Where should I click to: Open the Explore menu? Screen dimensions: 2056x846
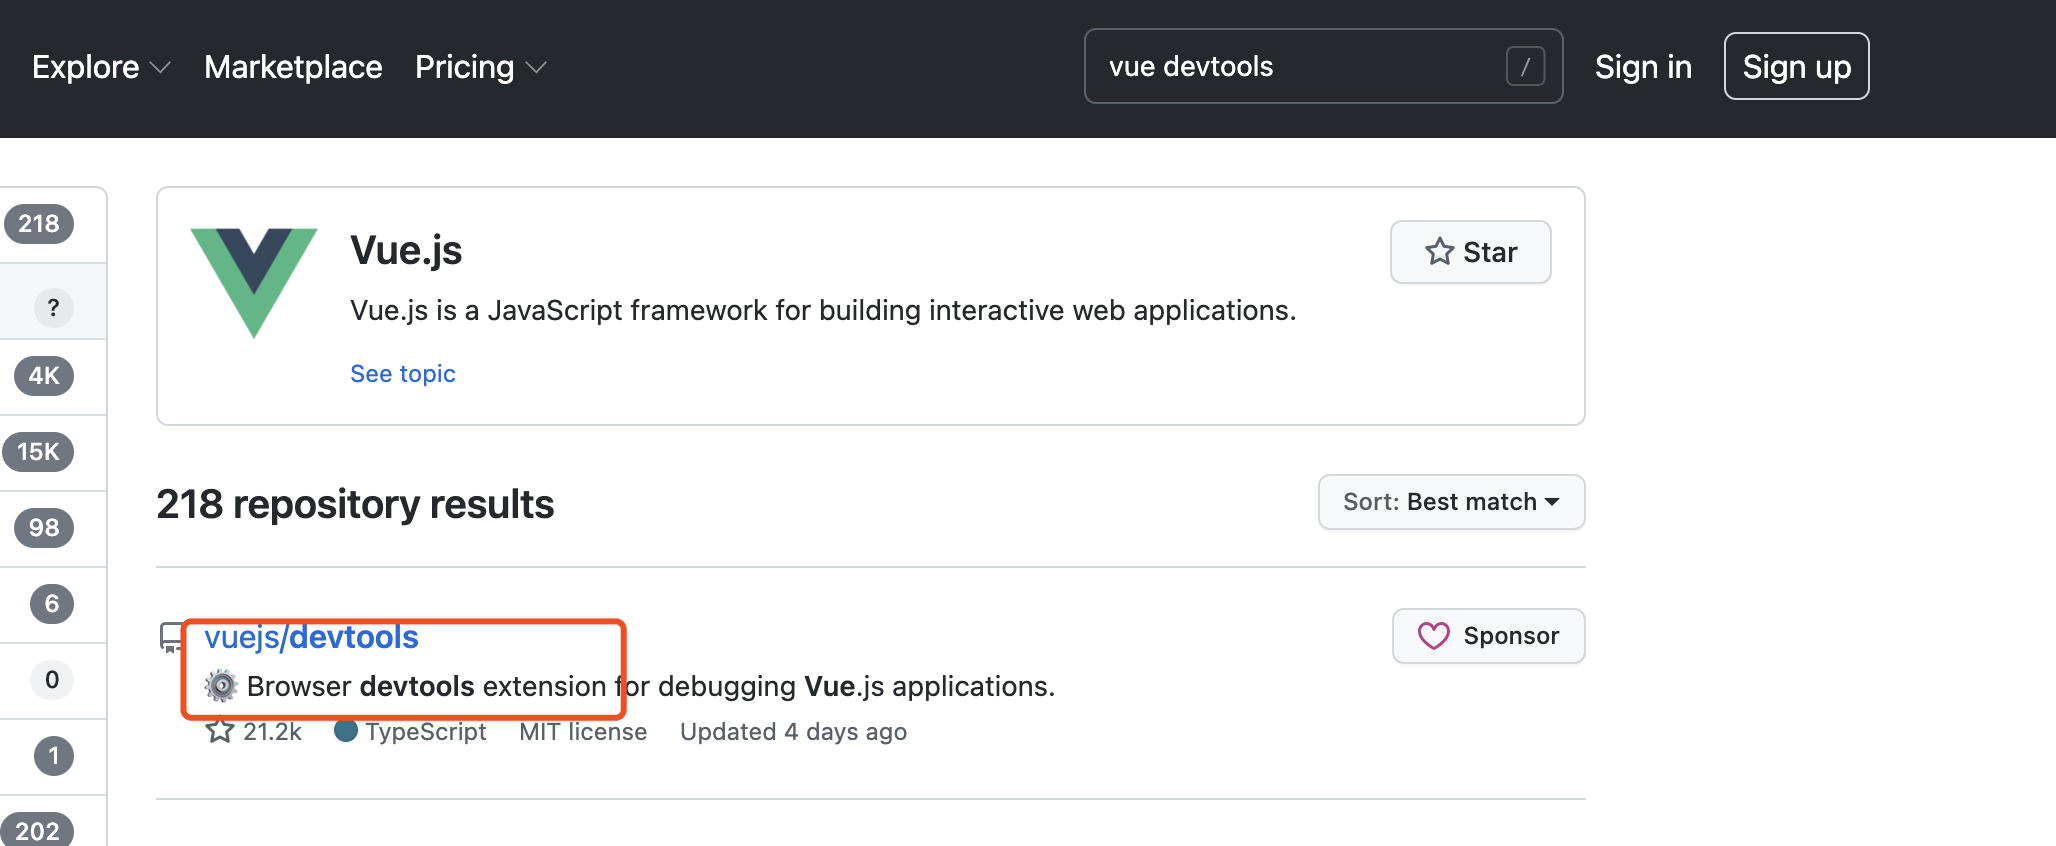(x=101, y=67)
